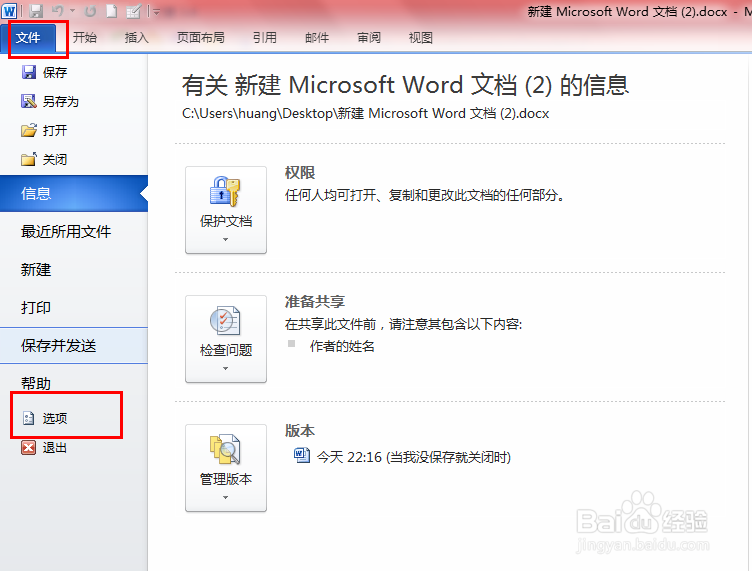752x571 pixels.
Task: Click the 检查问题 checklist icon
Action: (225, 320)
